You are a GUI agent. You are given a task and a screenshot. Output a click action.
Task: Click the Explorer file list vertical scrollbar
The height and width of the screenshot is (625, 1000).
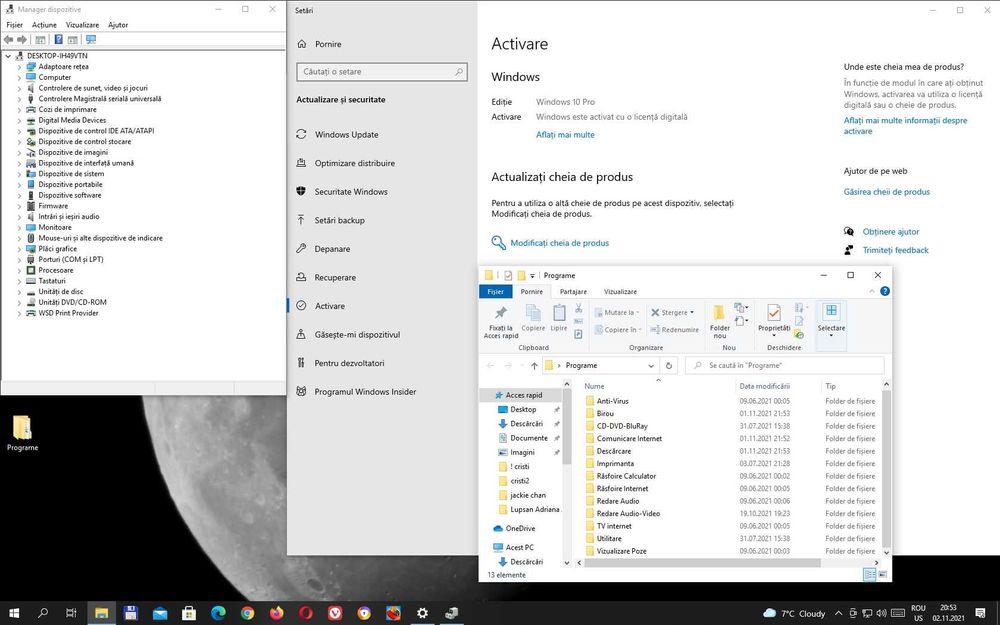pos(886,467)
